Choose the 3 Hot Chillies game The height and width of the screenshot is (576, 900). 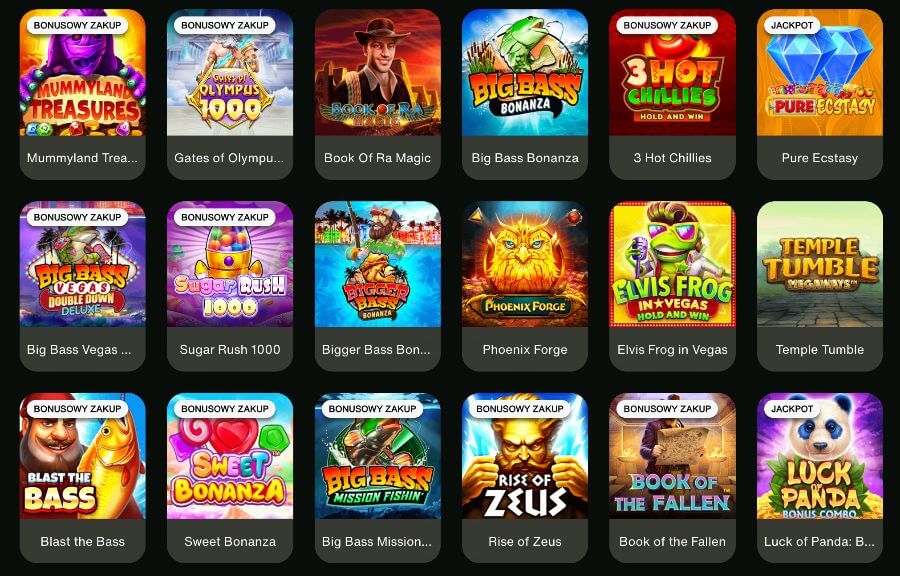[672, 94]
